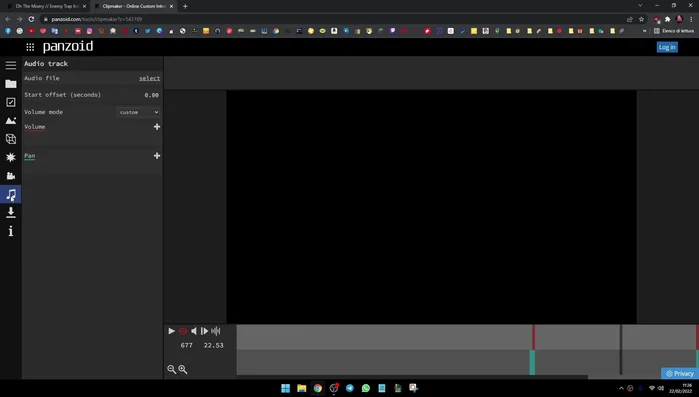Select the red Volume keyframe marker on timeline
This screenshot has height=397, width=699.
(533, 337)
